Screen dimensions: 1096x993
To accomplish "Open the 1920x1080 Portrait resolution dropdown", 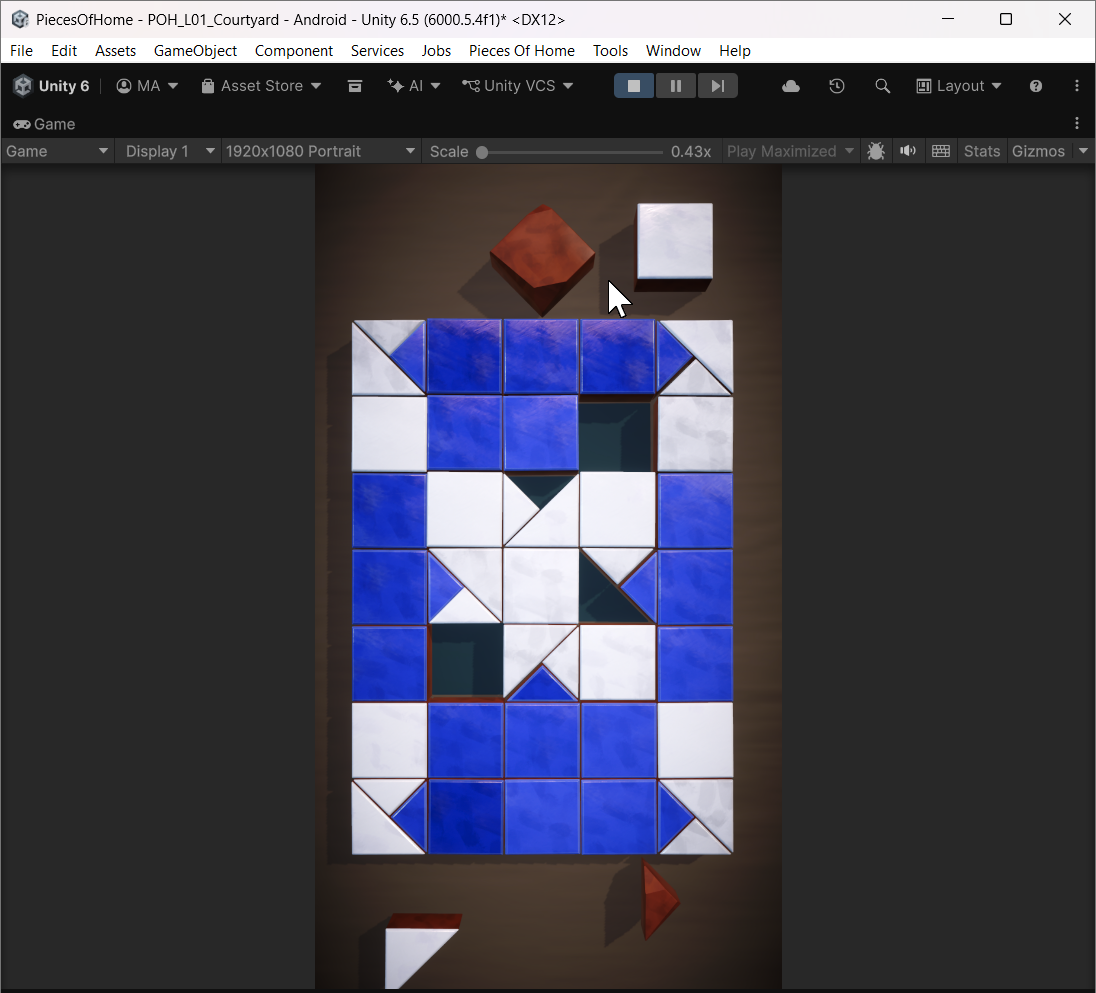I will coord(321,152).
